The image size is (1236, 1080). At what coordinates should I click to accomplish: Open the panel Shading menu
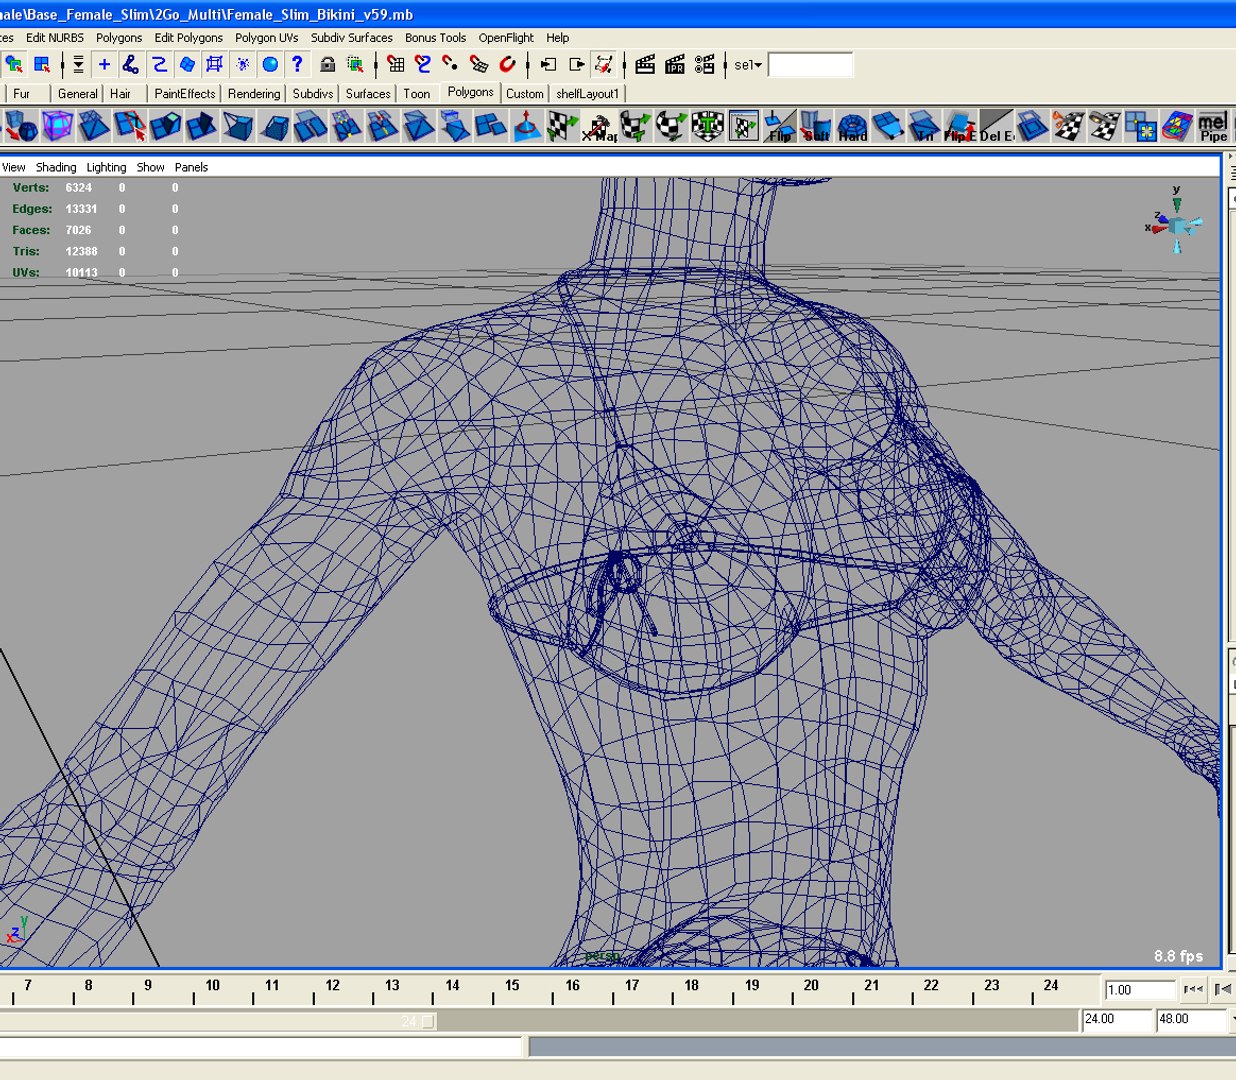coord(56,167)
